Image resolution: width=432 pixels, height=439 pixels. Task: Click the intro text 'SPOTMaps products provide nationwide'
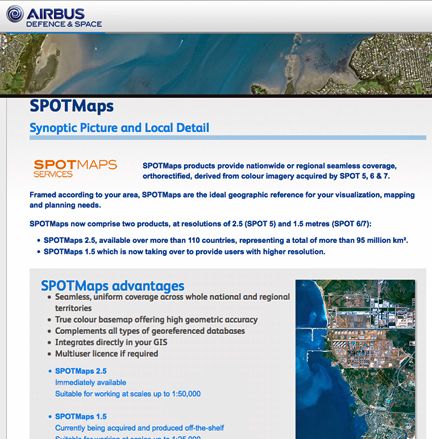pyautogui.click(x=269, y=171)
